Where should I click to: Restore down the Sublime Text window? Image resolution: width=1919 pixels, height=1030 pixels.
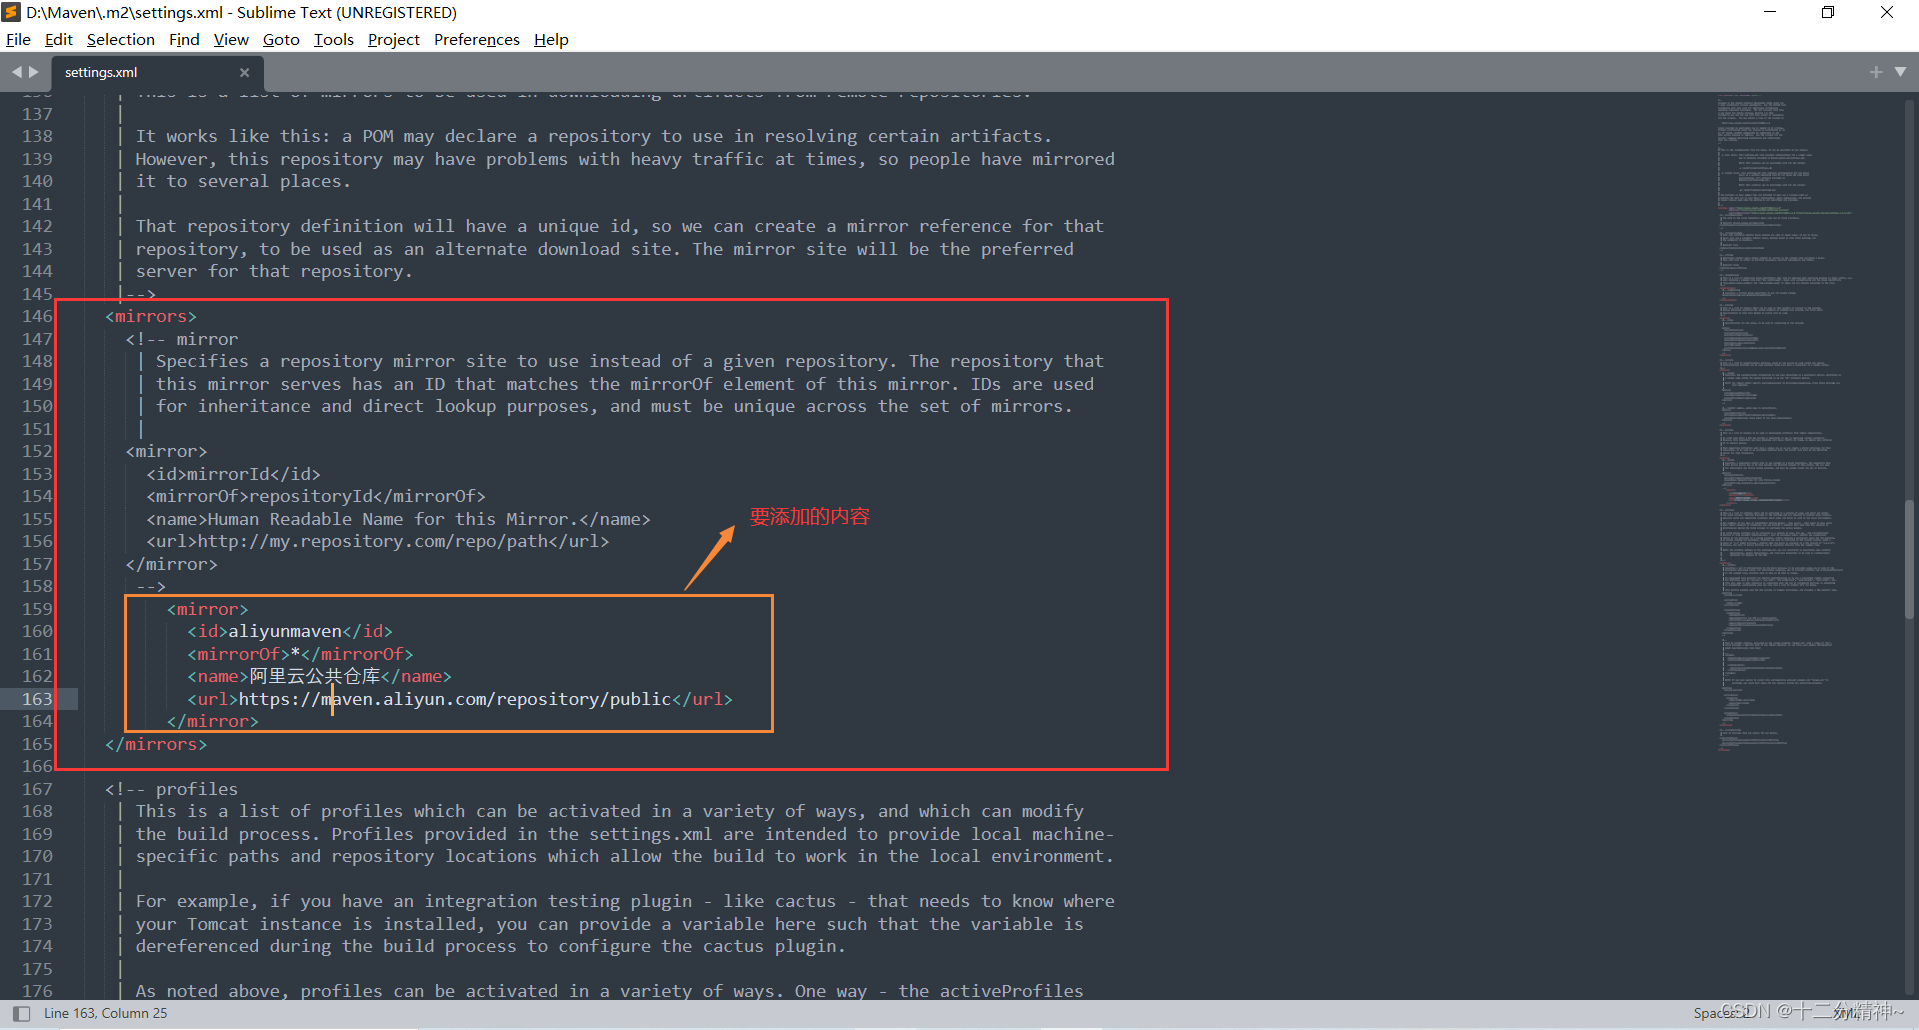click(x=1828, y=12)
